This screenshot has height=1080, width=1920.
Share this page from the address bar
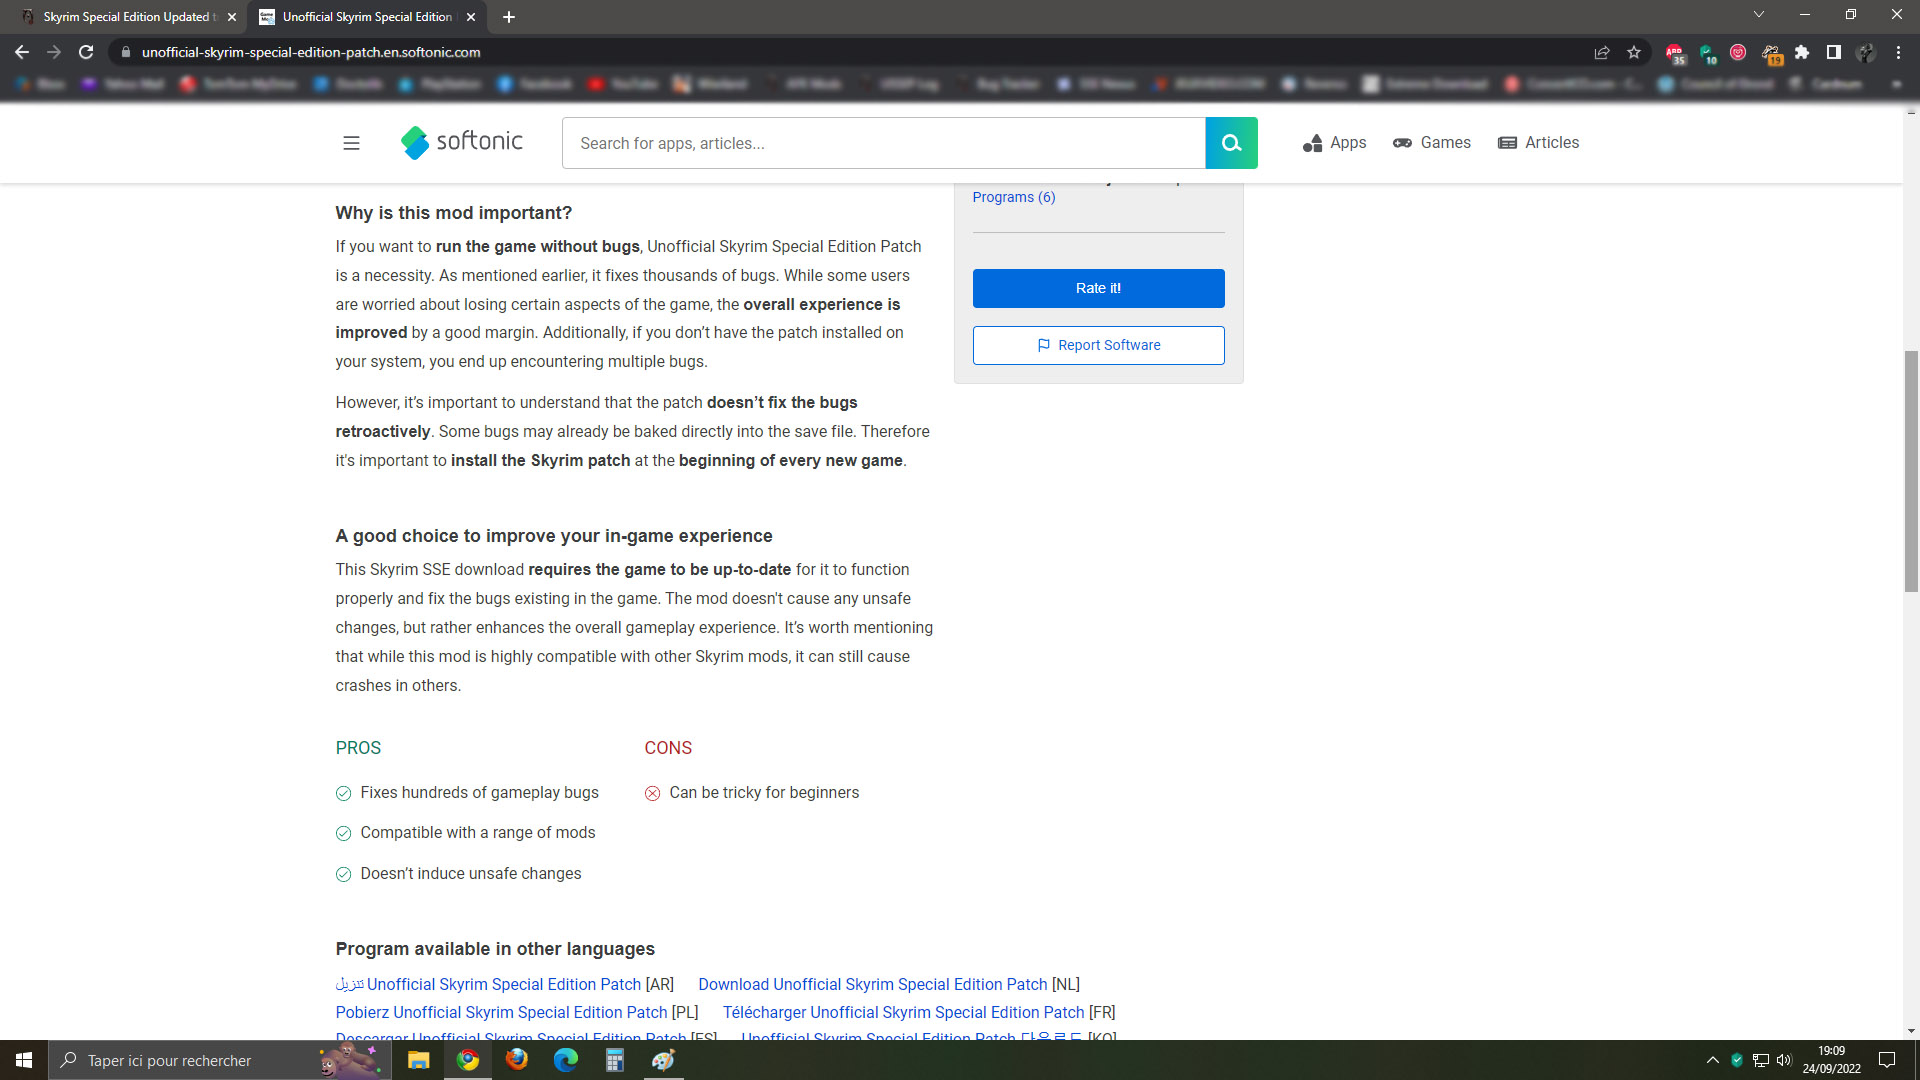pos(1602,52)
